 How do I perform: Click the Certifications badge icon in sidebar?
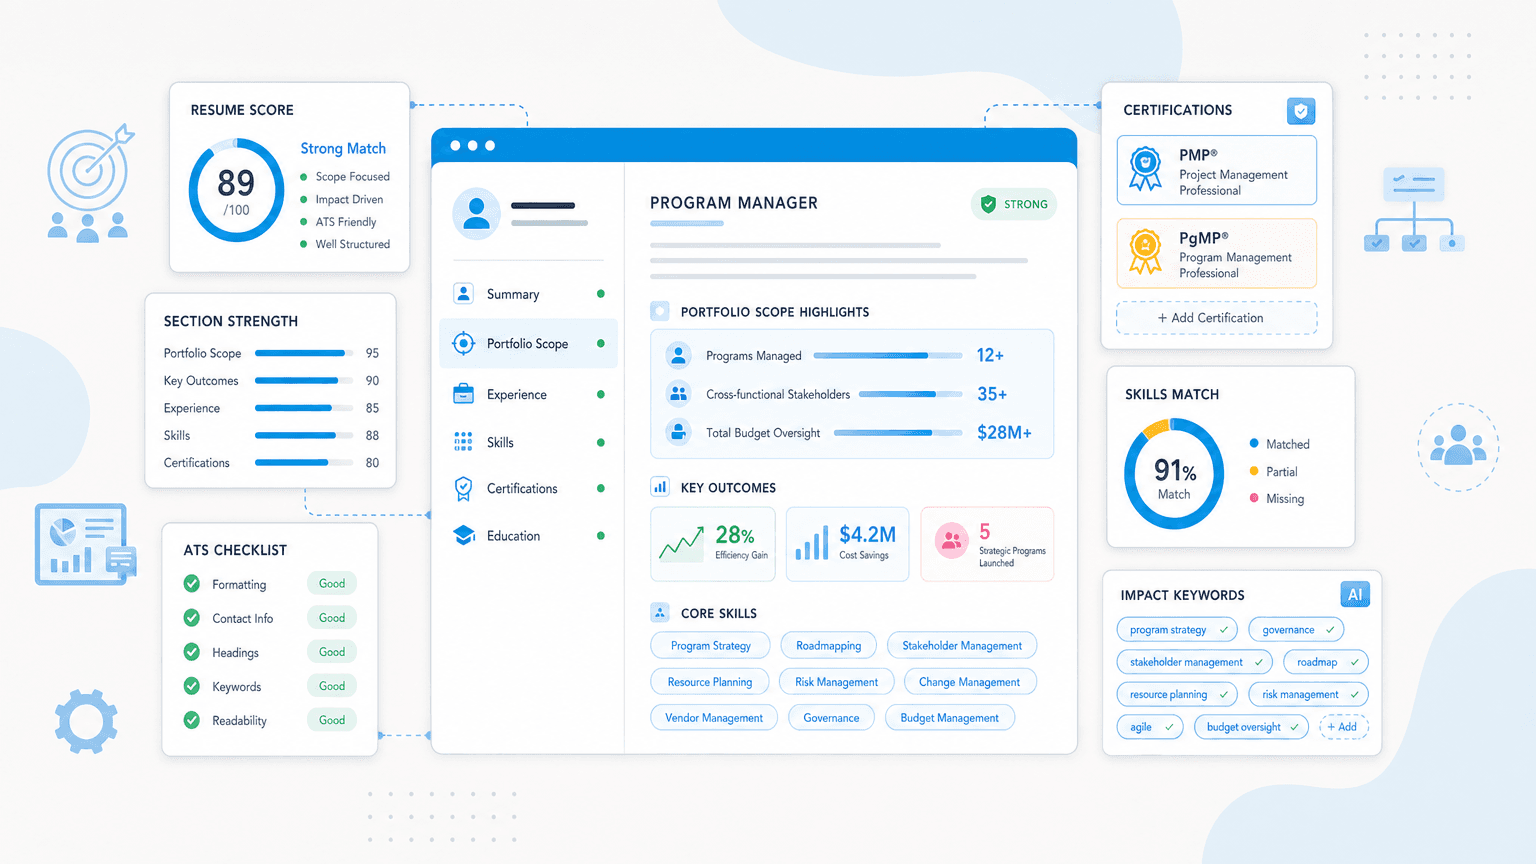(463, 488)
